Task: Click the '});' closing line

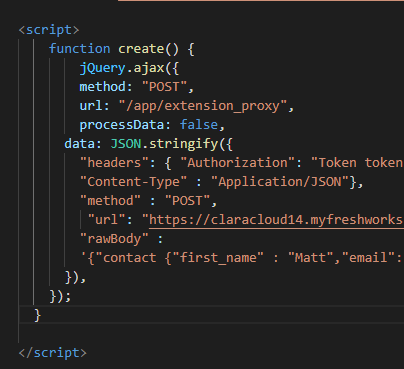Action: click(x=60, y=296)
